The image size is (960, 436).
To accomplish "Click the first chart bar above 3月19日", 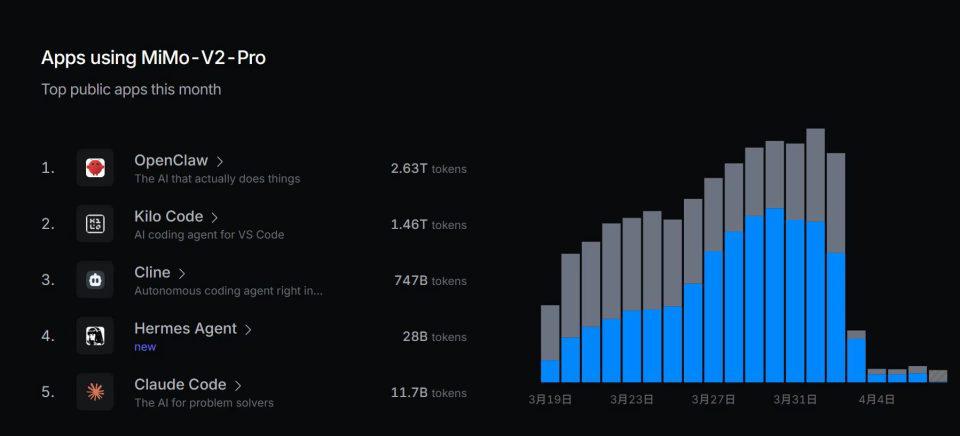I will (550, 345).
